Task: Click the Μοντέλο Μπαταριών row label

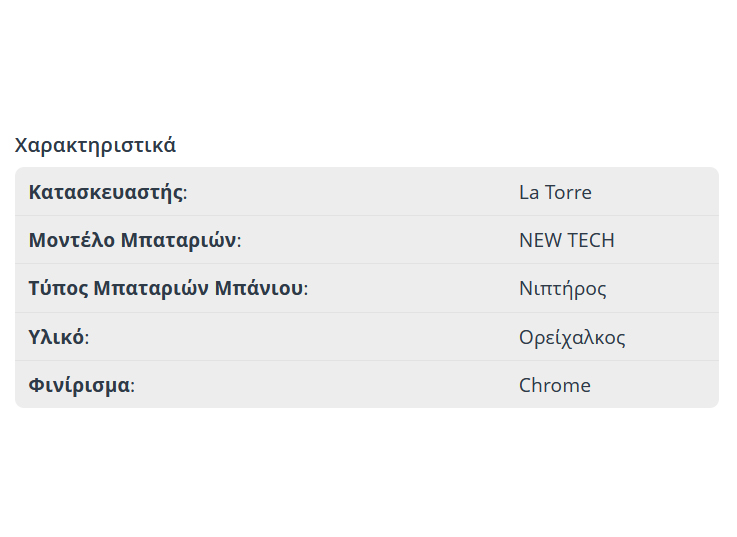Action: (134, 240)
